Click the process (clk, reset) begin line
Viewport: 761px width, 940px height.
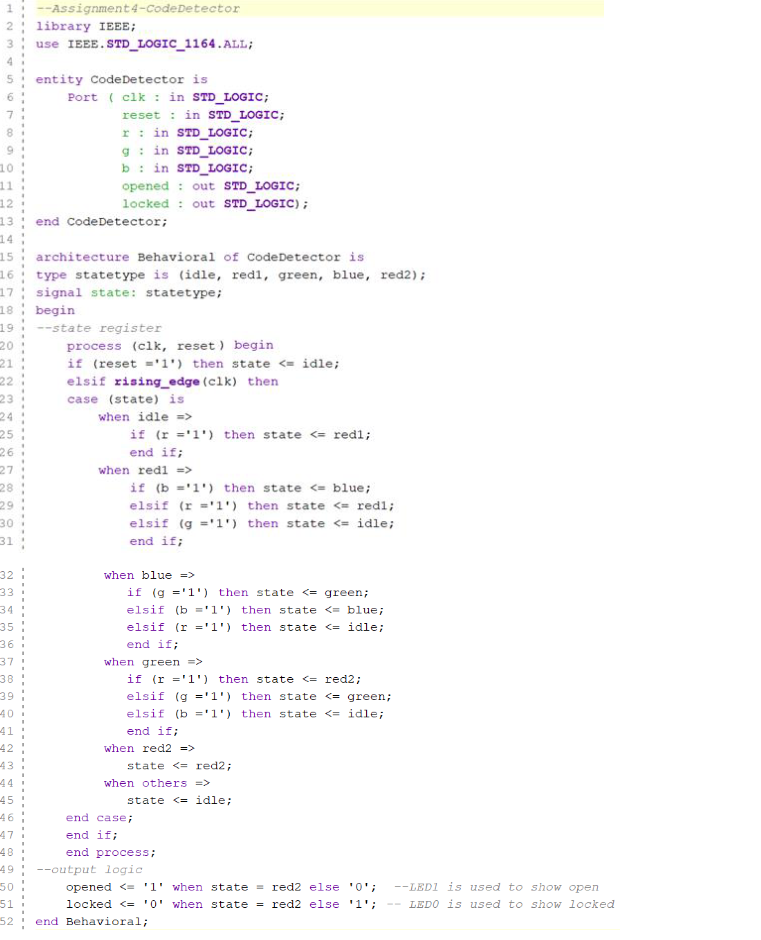pyautogui.click(x=169, y=345)
